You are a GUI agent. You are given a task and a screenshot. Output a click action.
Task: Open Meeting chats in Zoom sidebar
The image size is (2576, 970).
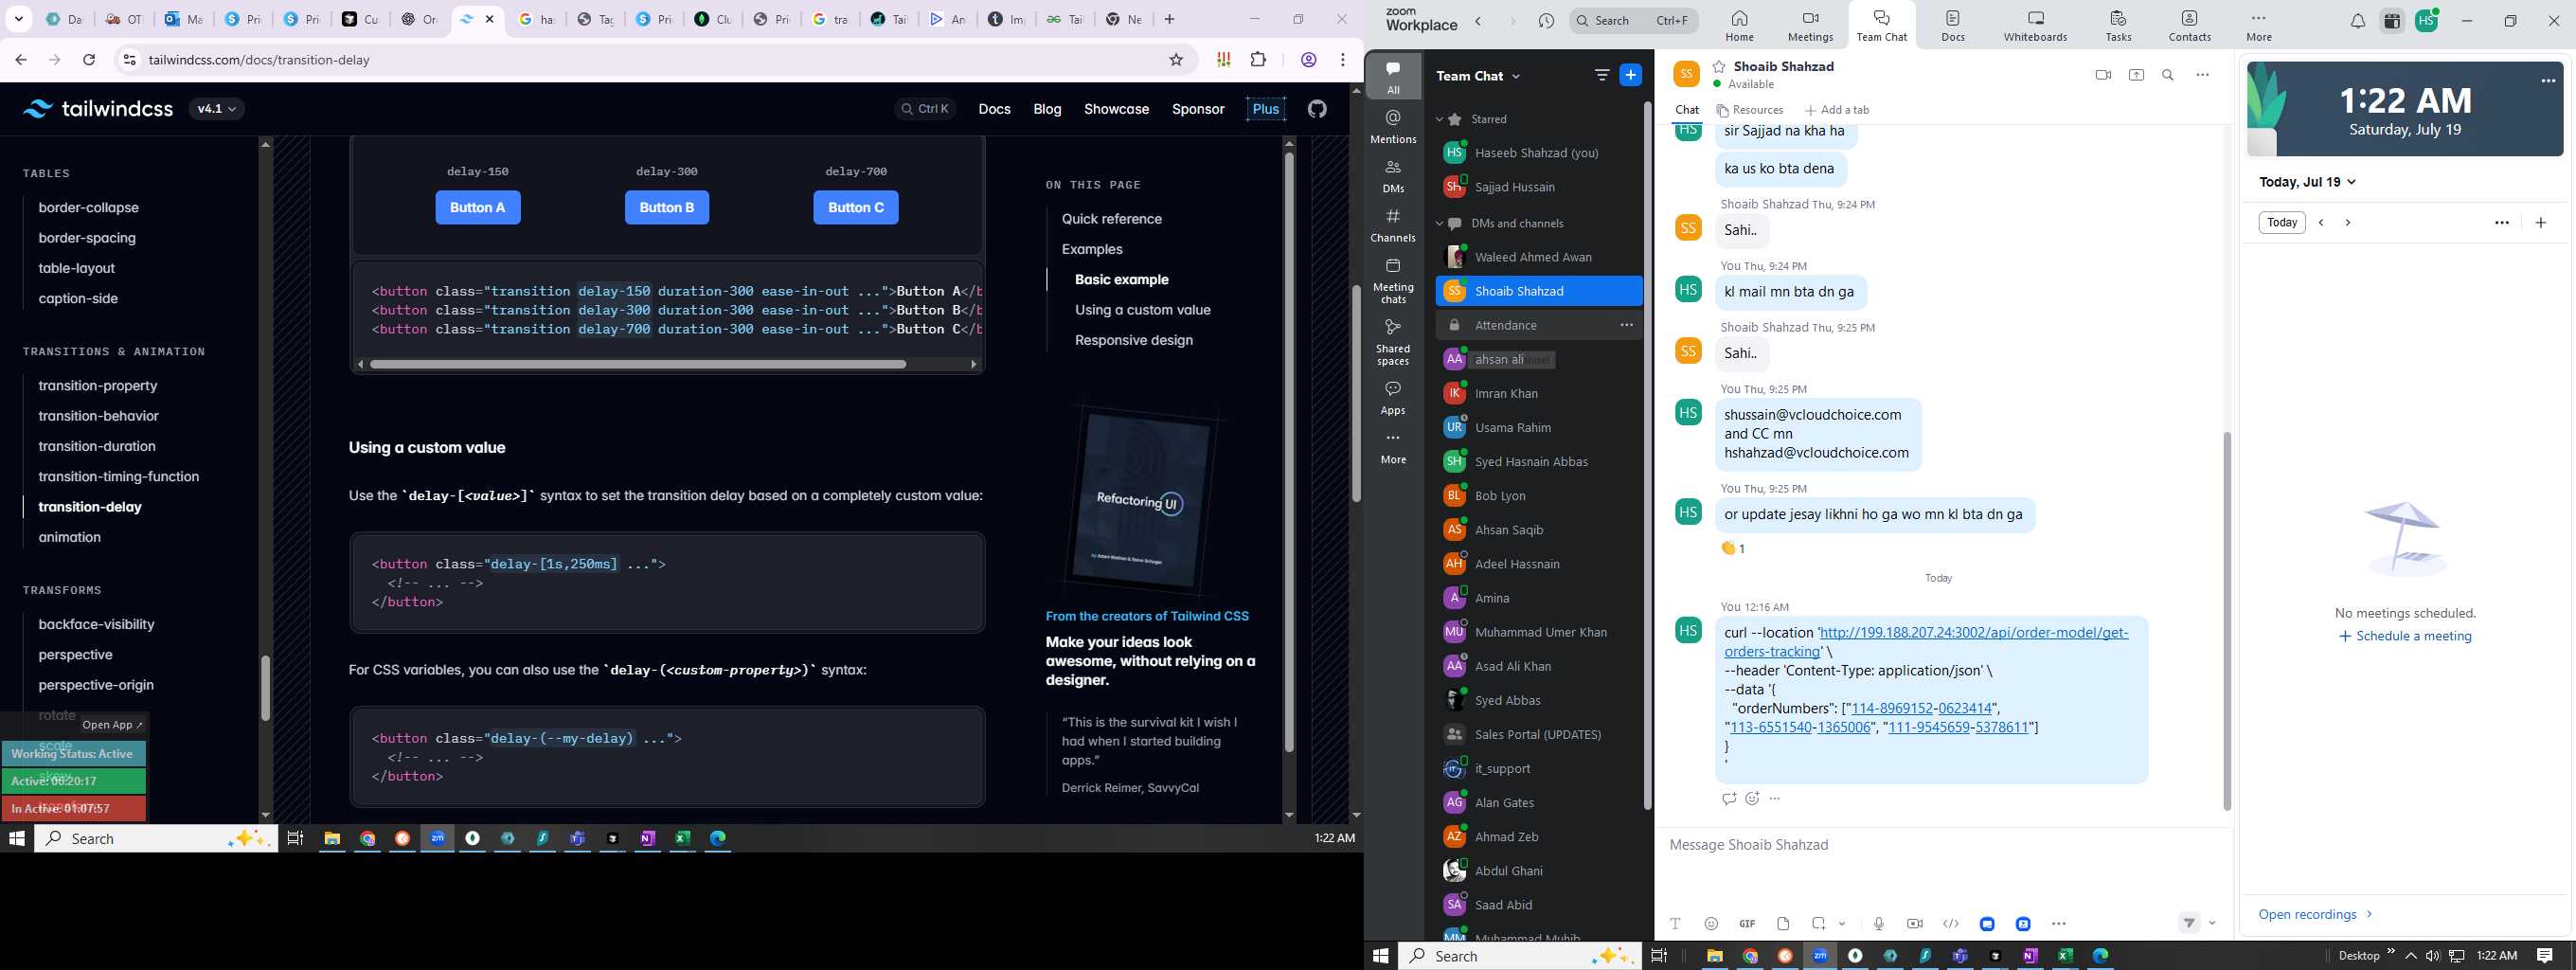(1393, 280)
